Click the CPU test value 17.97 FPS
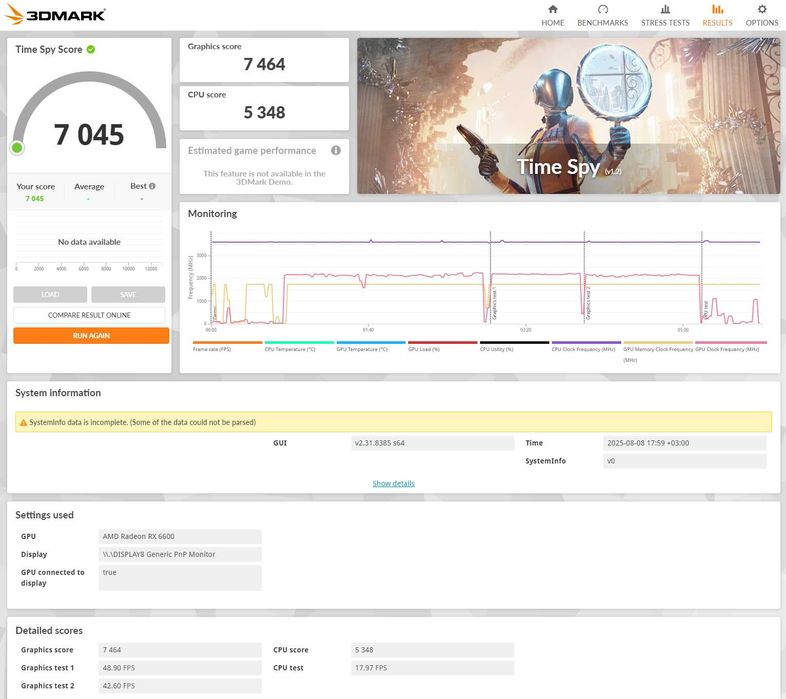The width and height of the screenshot is (786, 699). coord(433,667)
